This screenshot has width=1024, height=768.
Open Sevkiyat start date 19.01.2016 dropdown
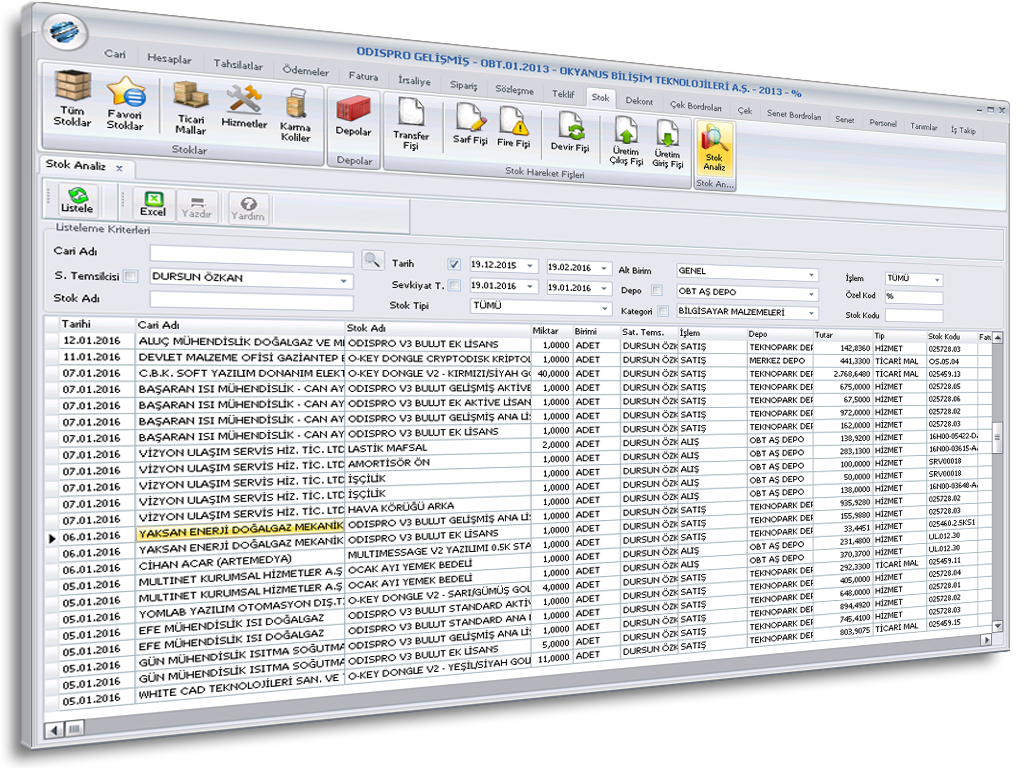[530, 286]
